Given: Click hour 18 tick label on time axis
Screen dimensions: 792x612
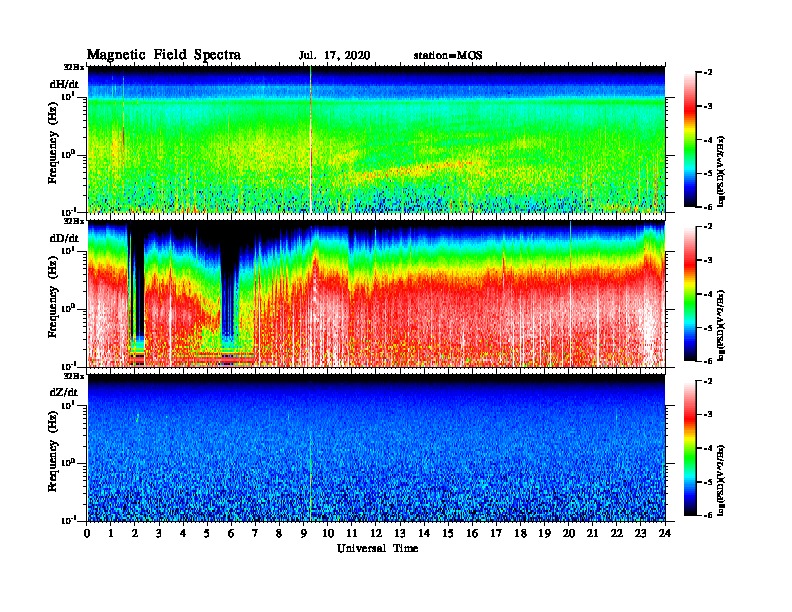Looking at the screenshot, I should pos(521,533).
